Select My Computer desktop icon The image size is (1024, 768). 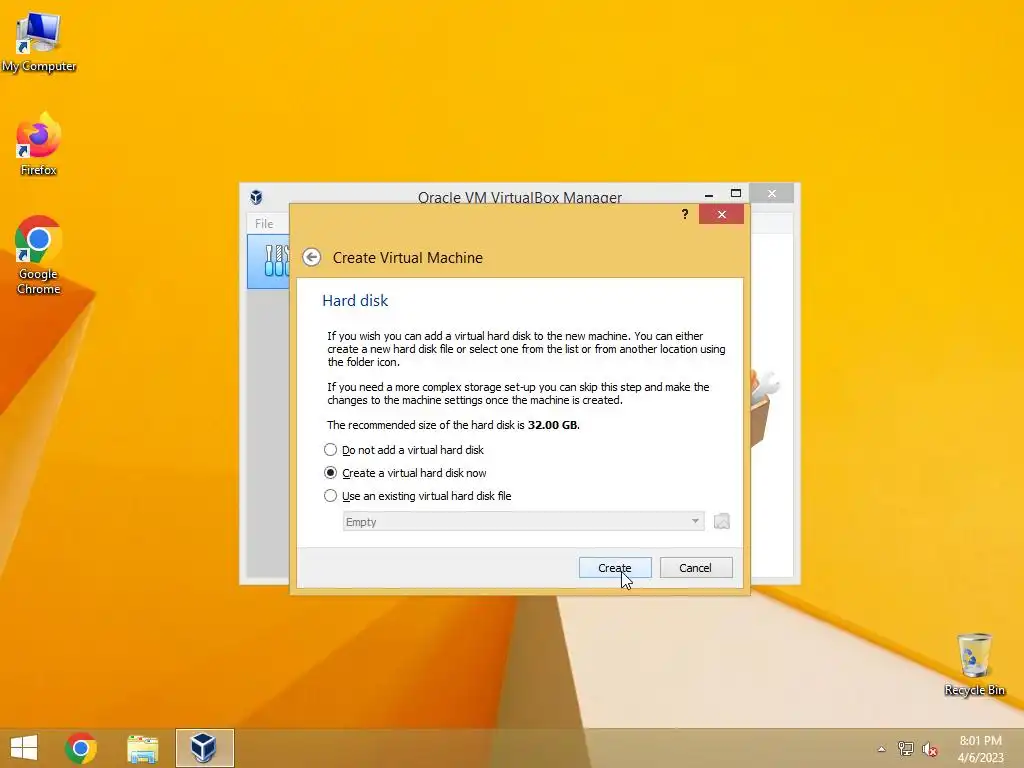[x=39, y=42]
